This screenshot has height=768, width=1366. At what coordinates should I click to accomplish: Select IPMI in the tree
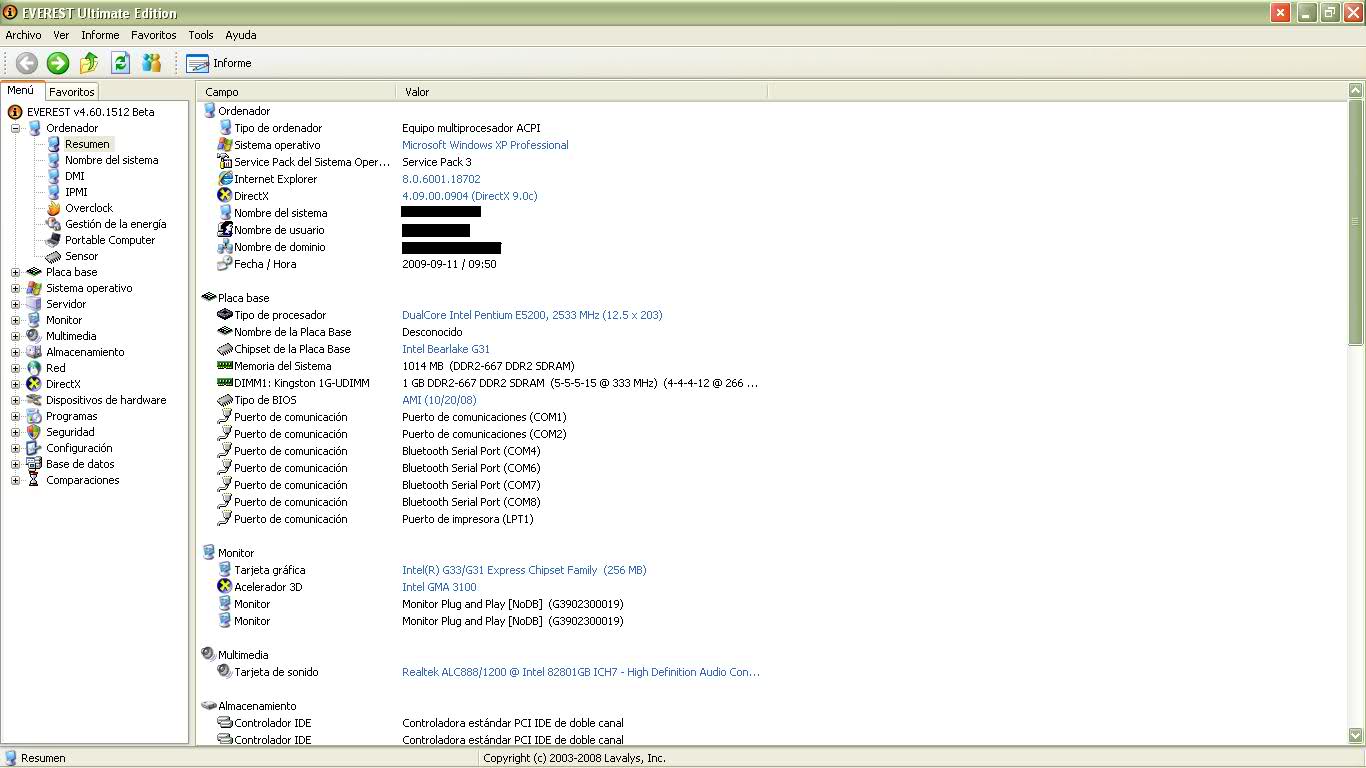click(x=76, y=192)
